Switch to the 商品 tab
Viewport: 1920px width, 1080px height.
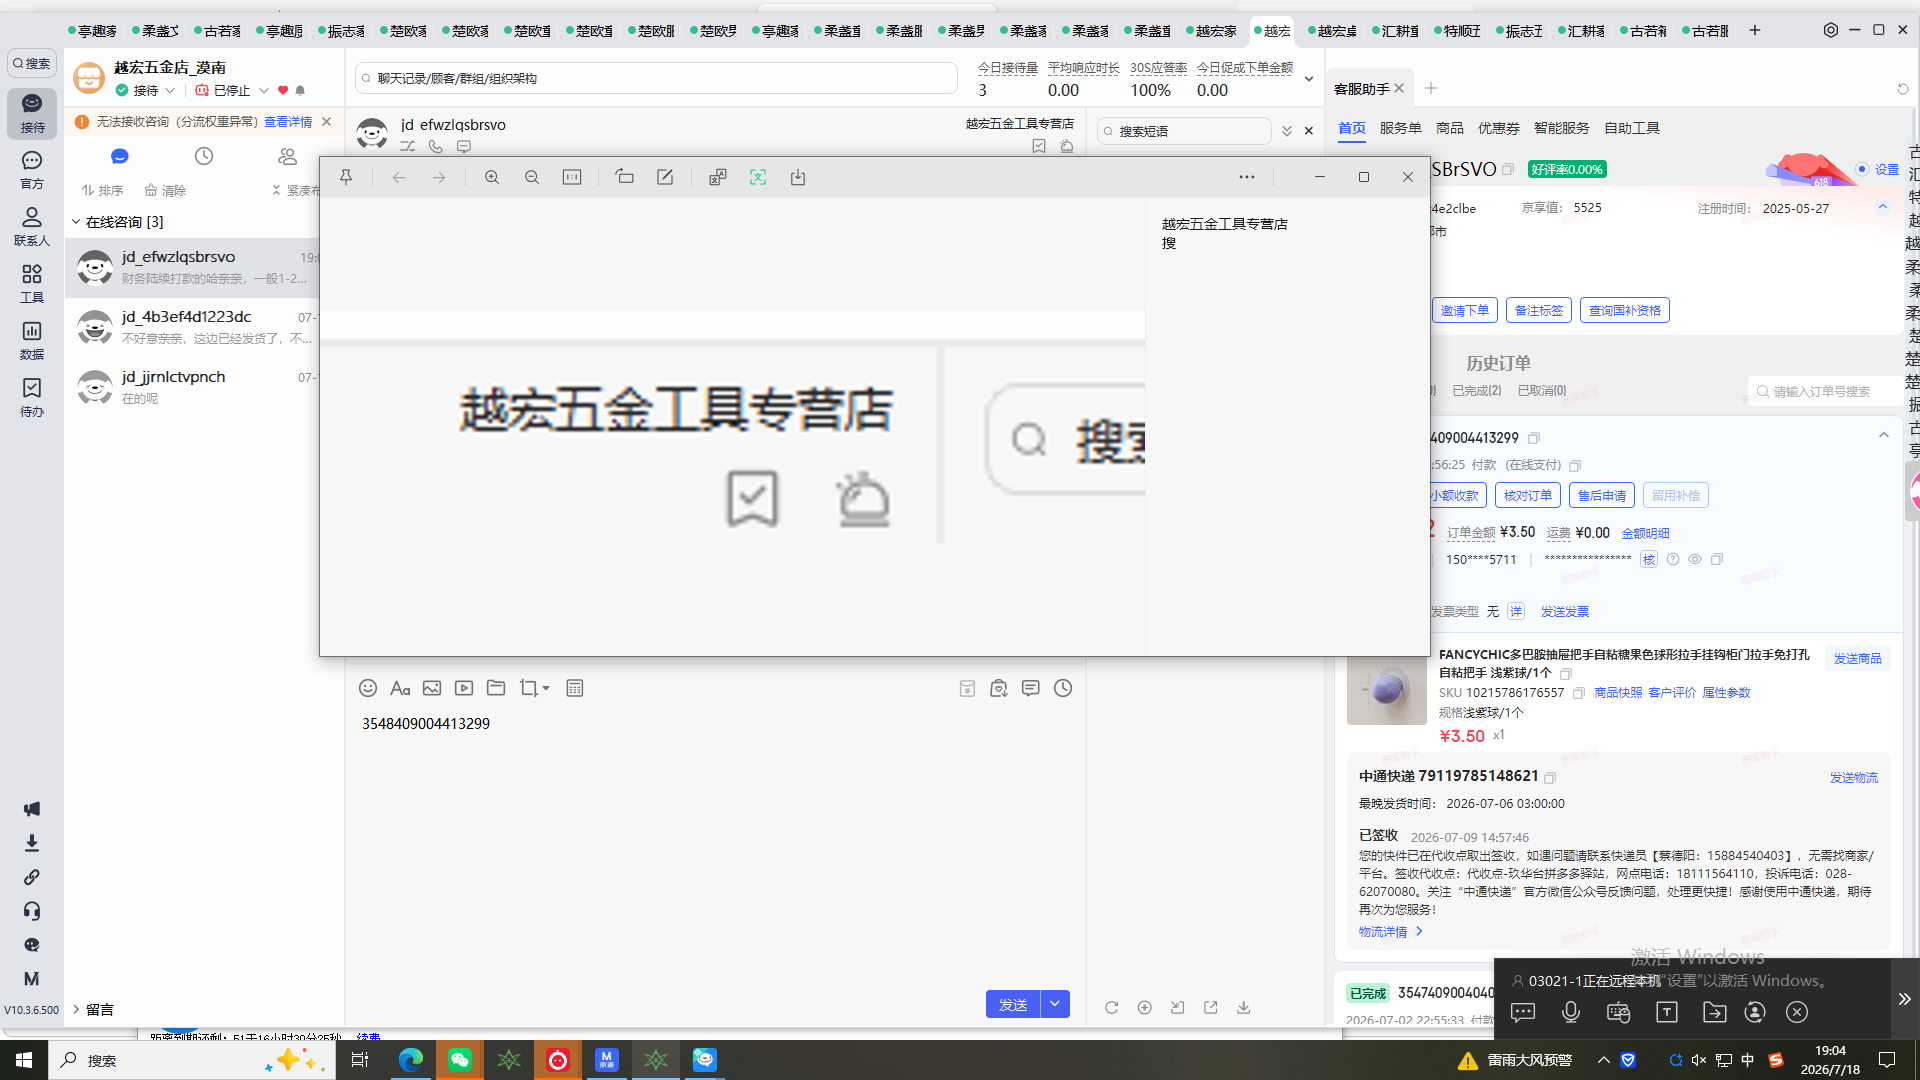(1450, 128)
